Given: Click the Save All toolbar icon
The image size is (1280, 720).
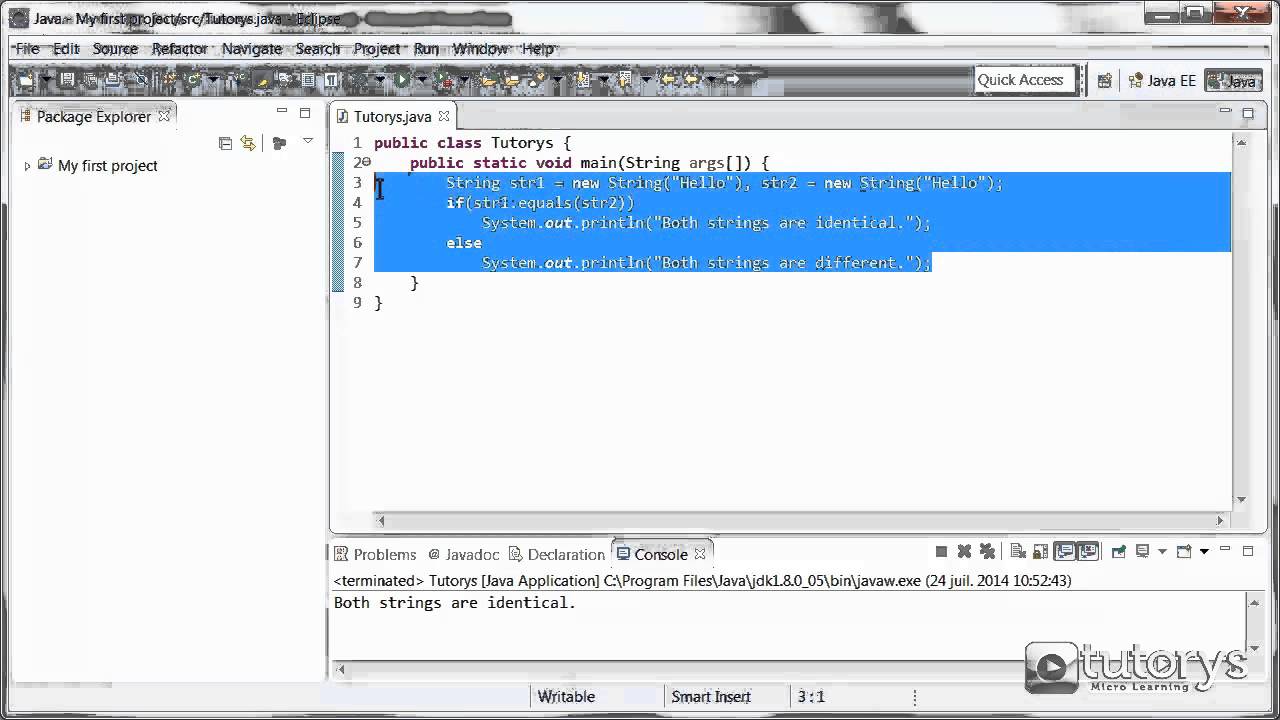Looking at the screenshot, I should tap(89, 80).
